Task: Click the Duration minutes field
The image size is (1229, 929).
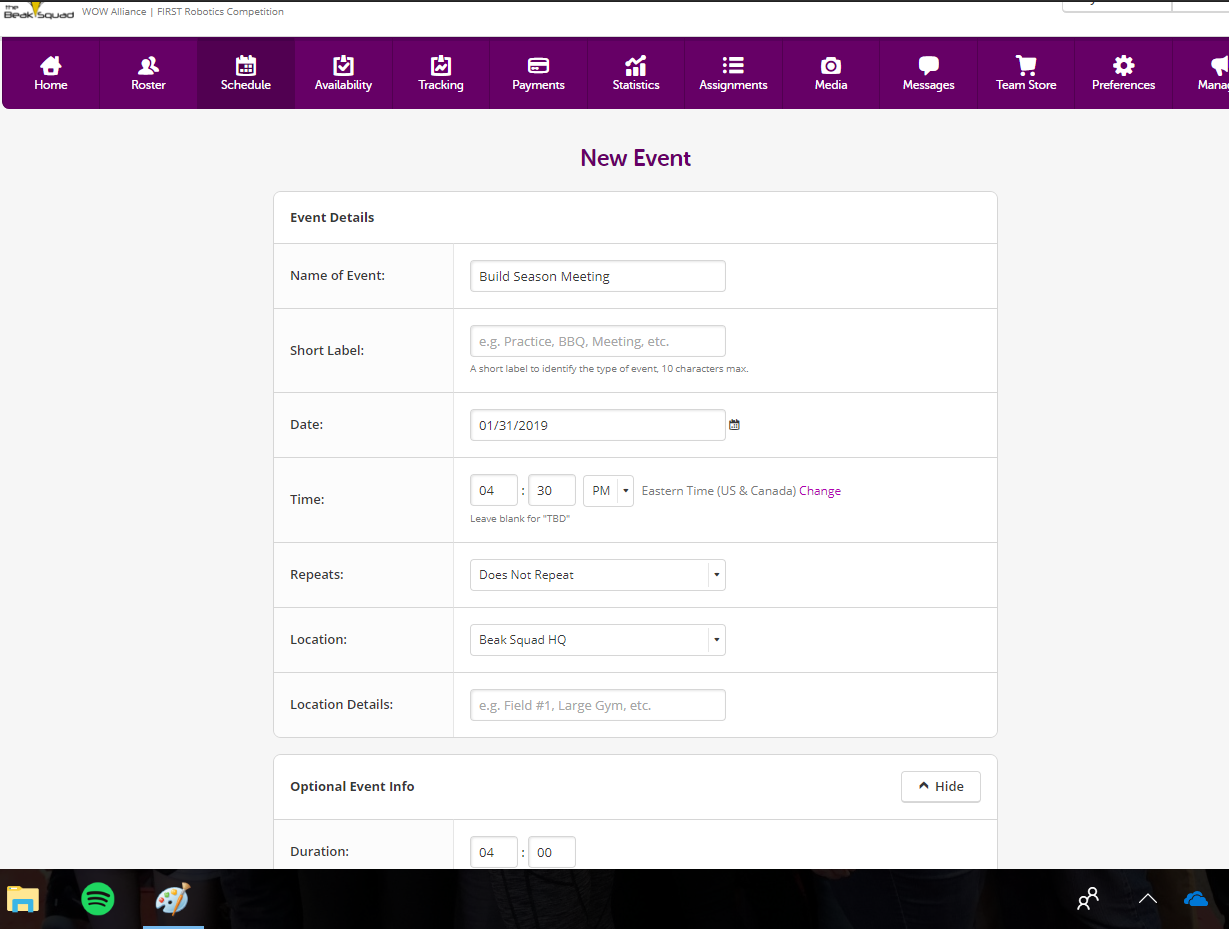Action: pos(552,852)
